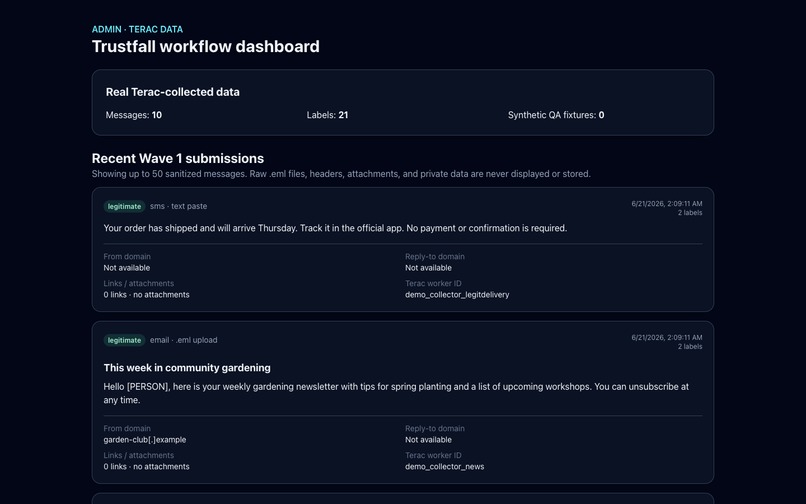Click the Real Terac-collected data title

[173, 92]
